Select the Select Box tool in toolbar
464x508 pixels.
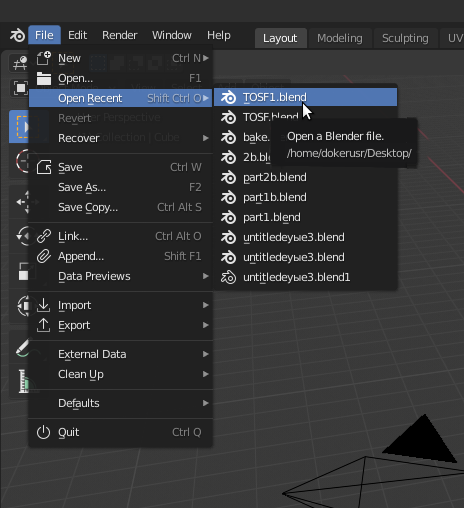pos(19,127)
